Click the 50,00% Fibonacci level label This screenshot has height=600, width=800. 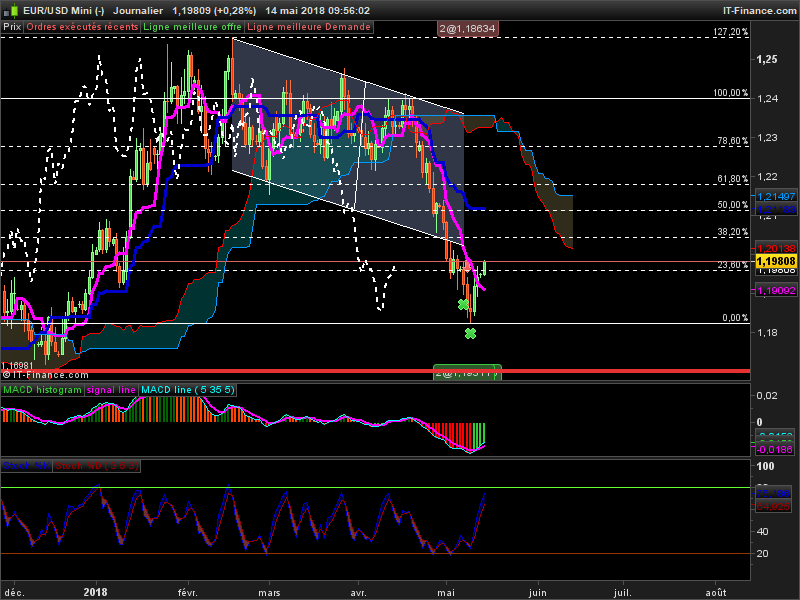point(733,205)
